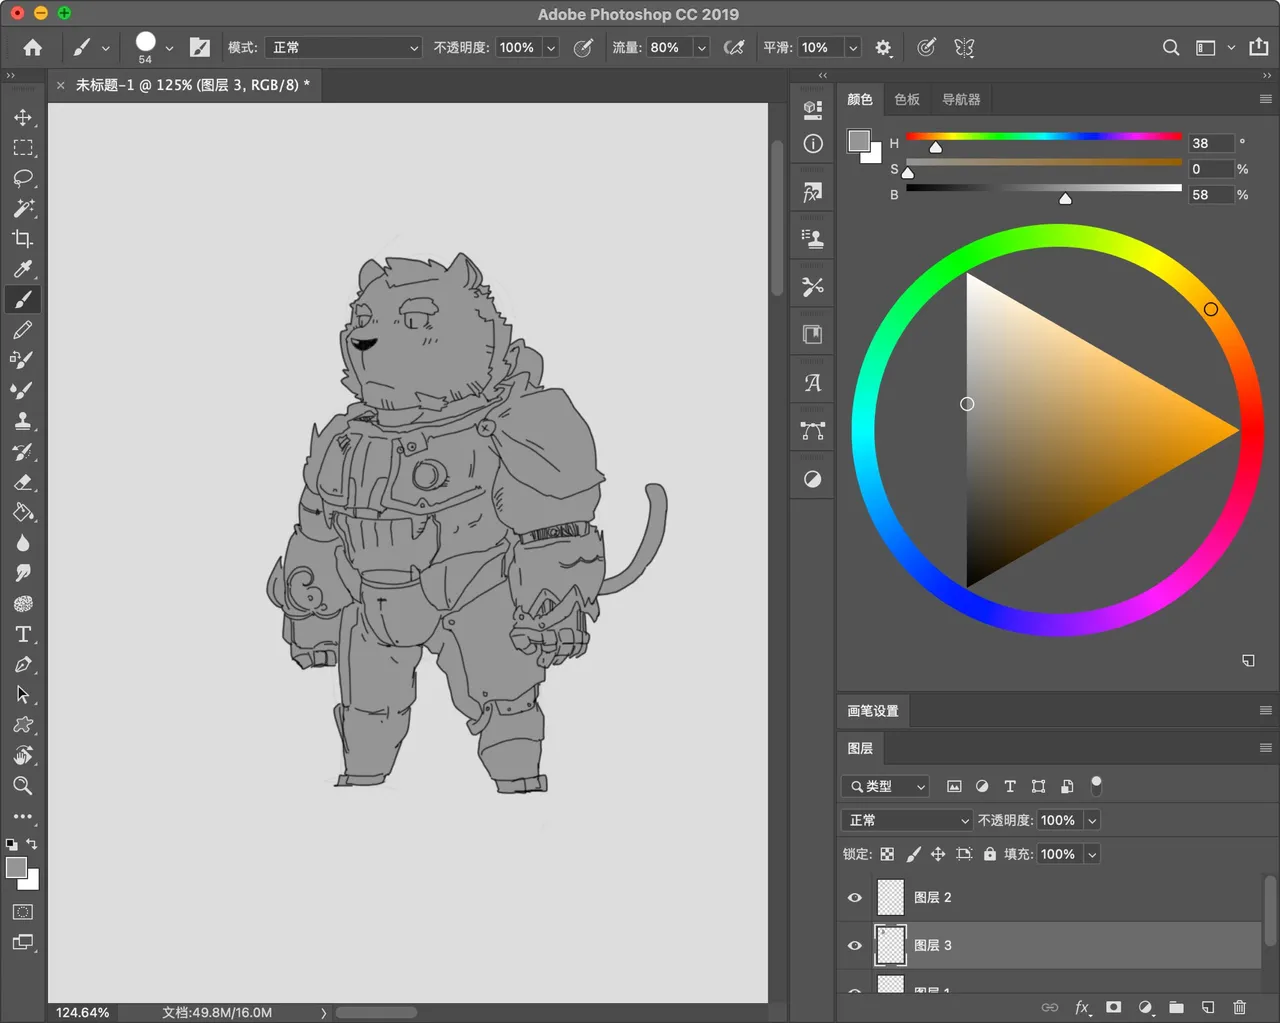
Task: Click the foreground color swatch in color panel
Action: [858, 141]
